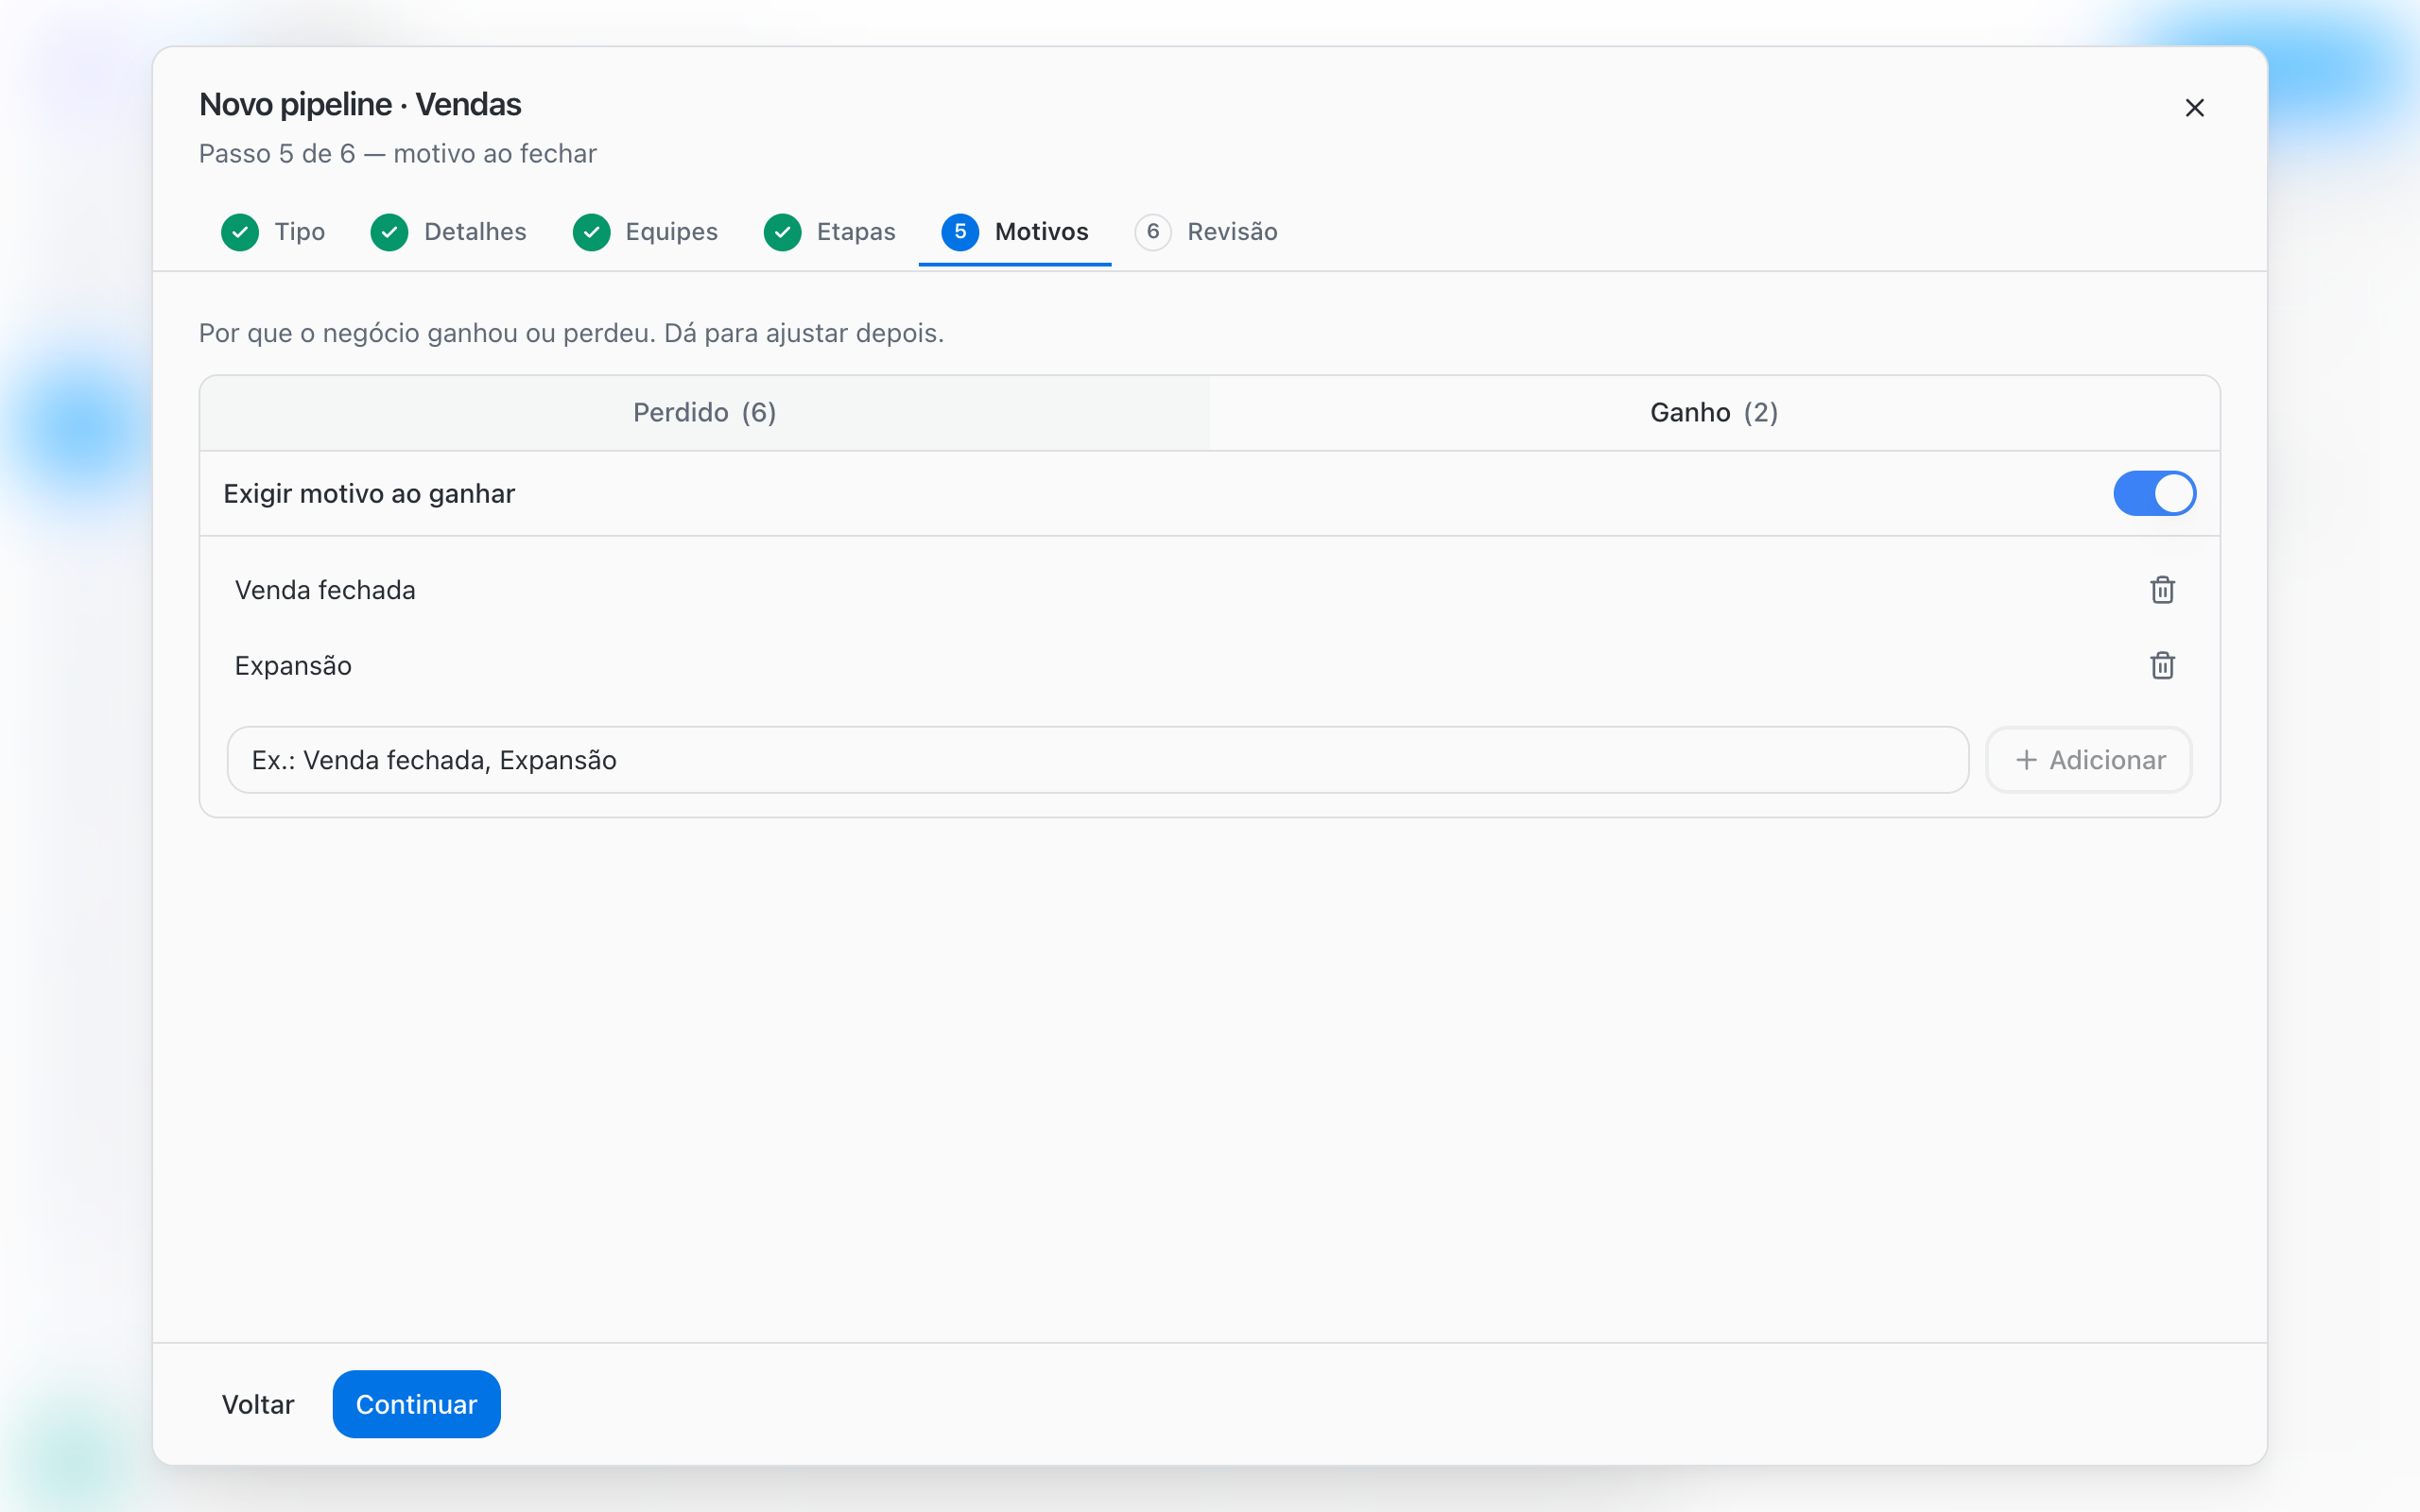Click the Exigir motivo ao ganhar label
This screenshot has width=2420, height=1512.
(x=369, y=494)
